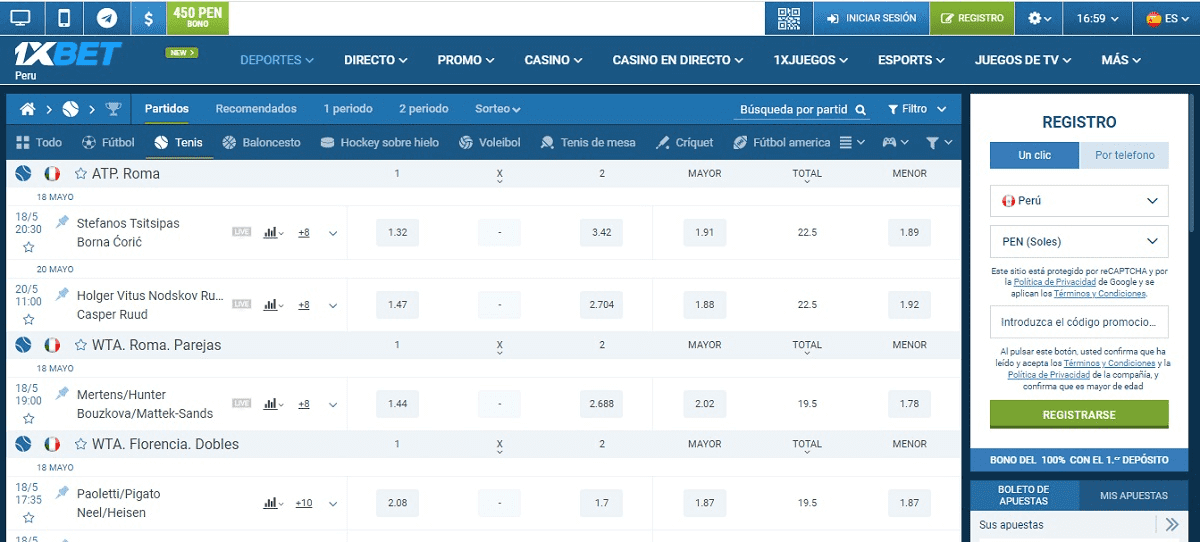1200x542 pixels.
Task: Star the WTA. Florencia. Dobles league
Action: pos(81,444)
